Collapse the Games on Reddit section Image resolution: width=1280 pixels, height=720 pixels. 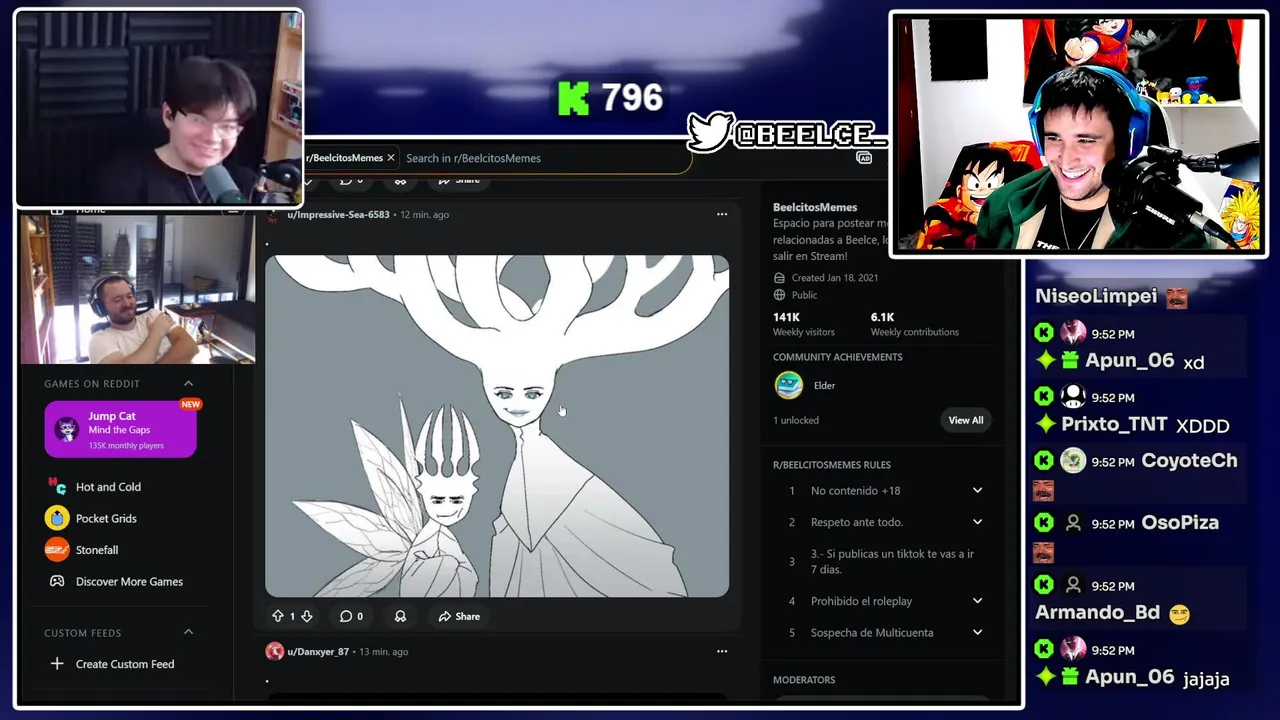point(188,384)
